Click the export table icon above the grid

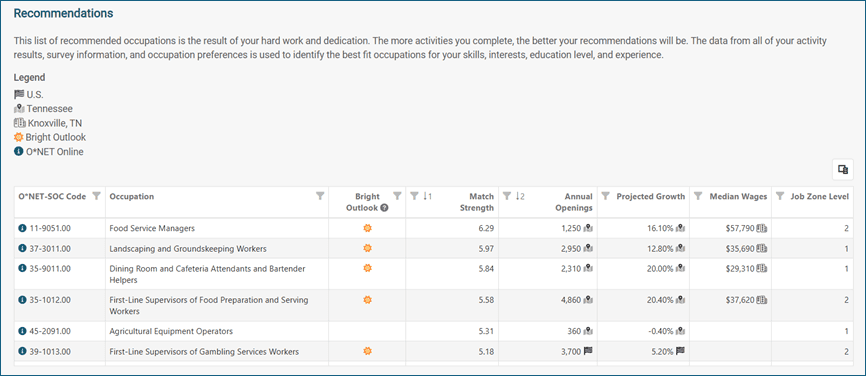pyautogui.click(x=843, y=170)
